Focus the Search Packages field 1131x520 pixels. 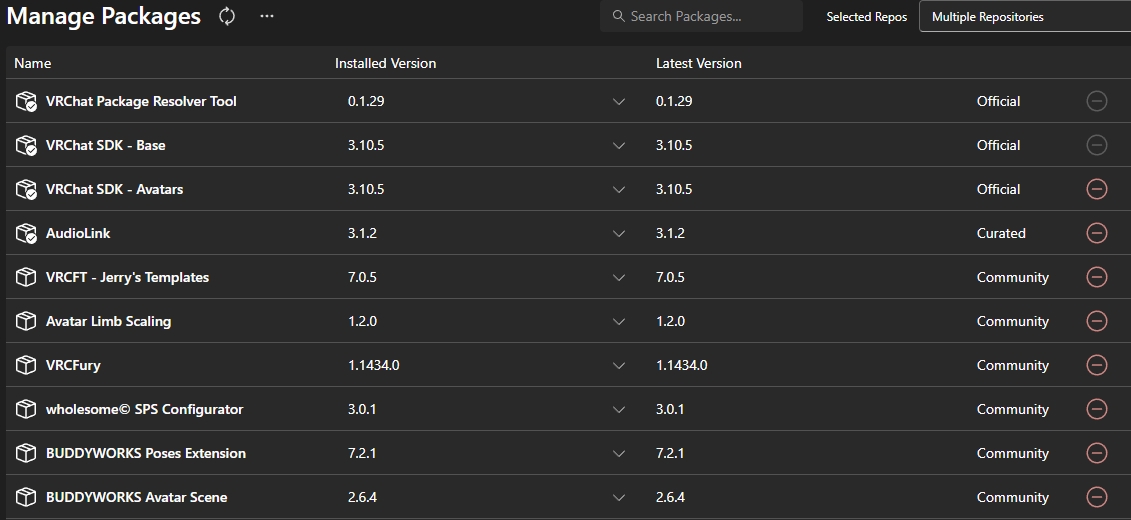(x=701, y=16)
